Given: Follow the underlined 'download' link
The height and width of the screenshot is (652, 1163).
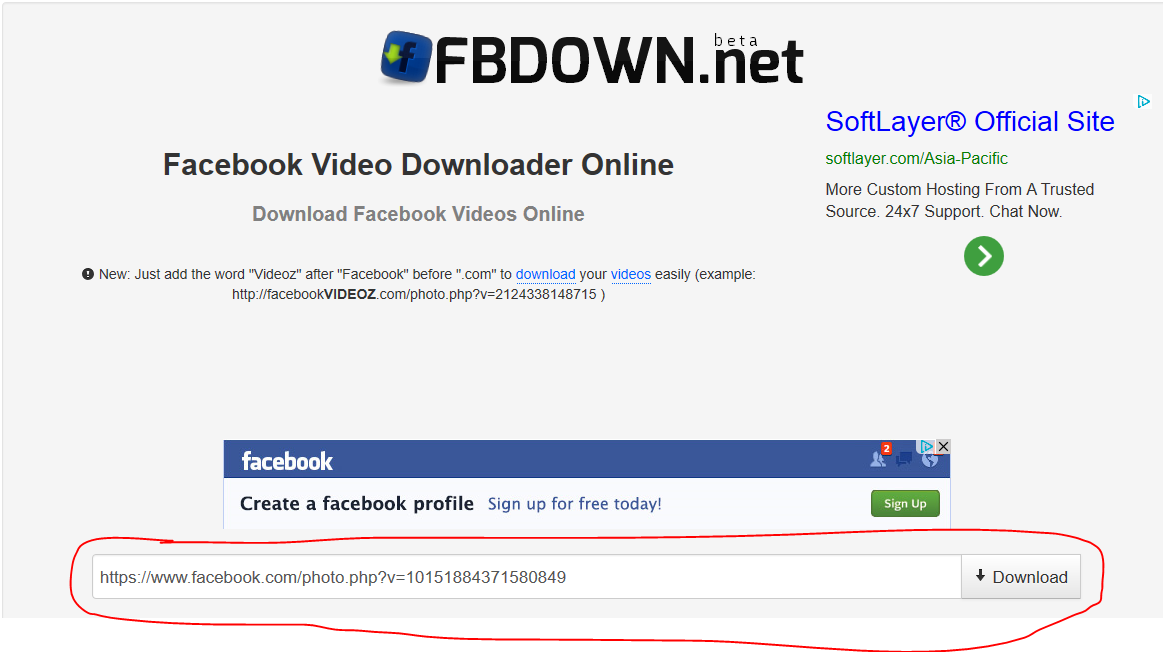Looking at the screenshot, I should pyautogui.click(x=545, y=274).
